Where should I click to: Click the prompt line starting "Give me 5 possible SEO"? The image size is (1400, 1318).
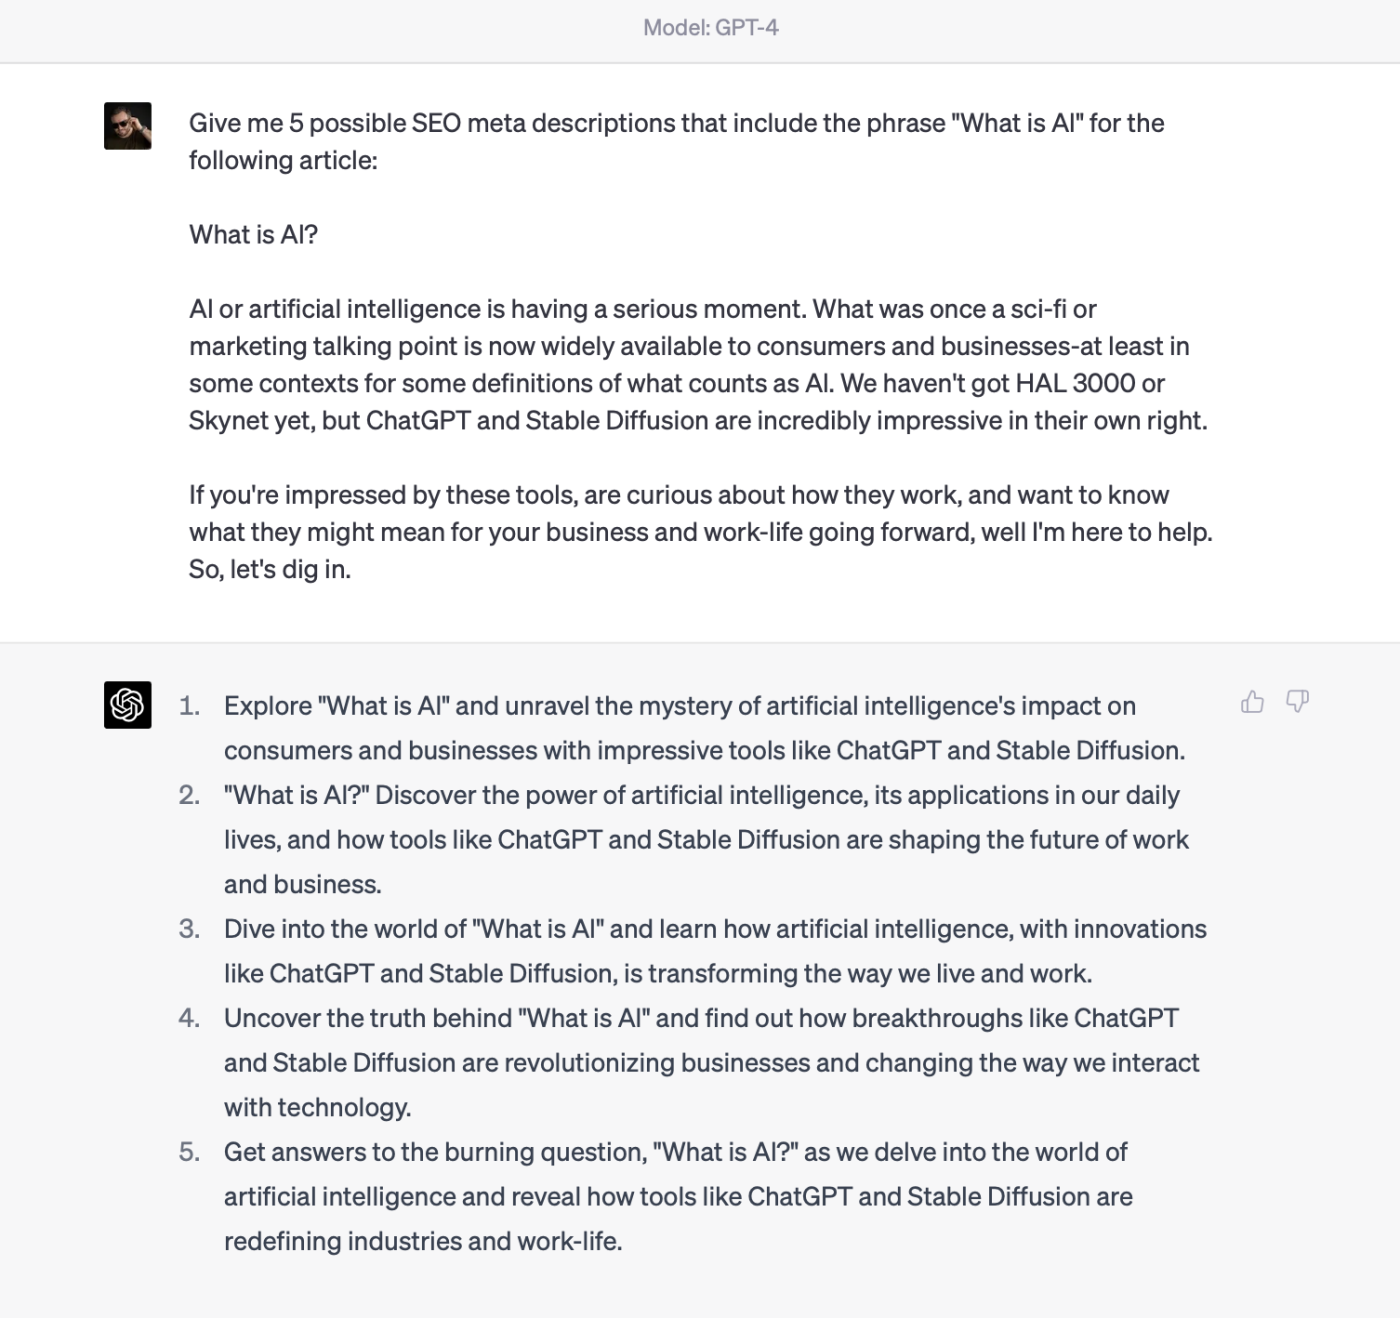(x=677, y=123)
